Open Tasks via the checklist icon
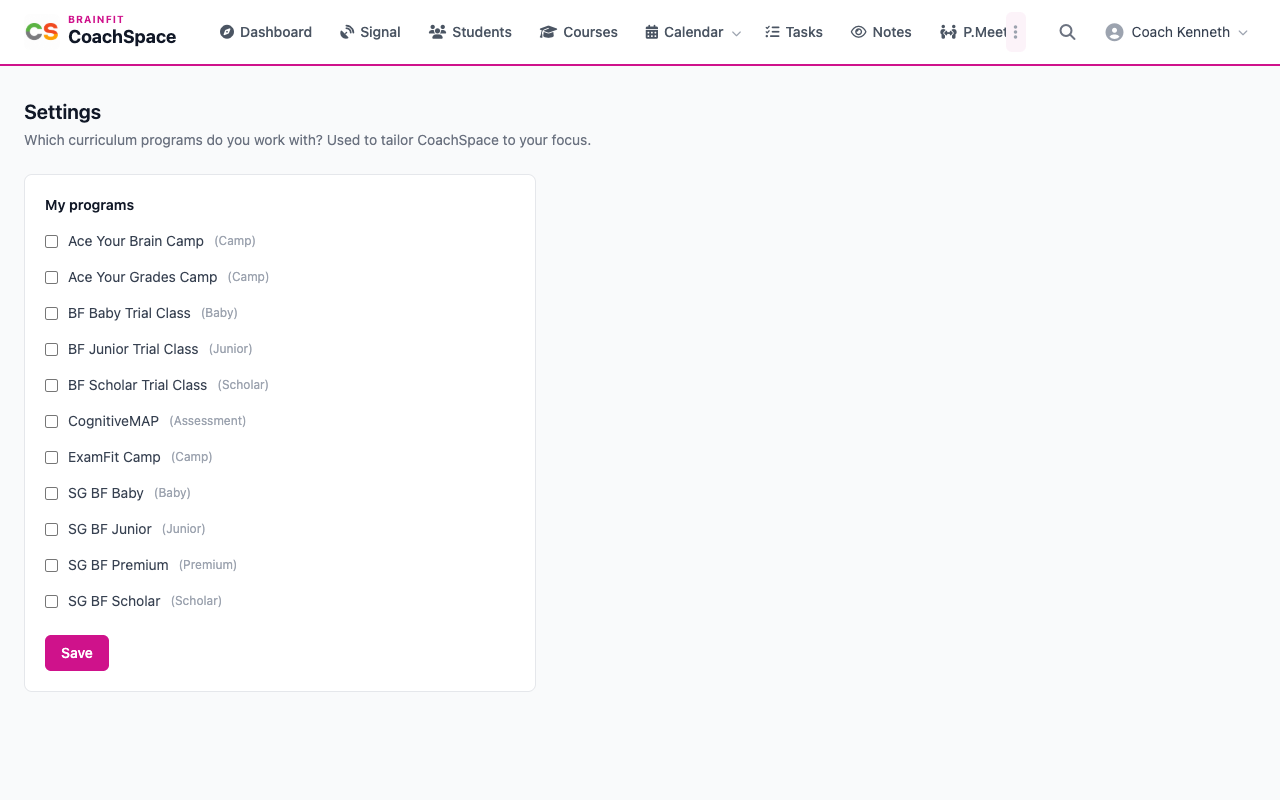The width and height of the screenshot is (1280, 800). (x=772, y=32)
